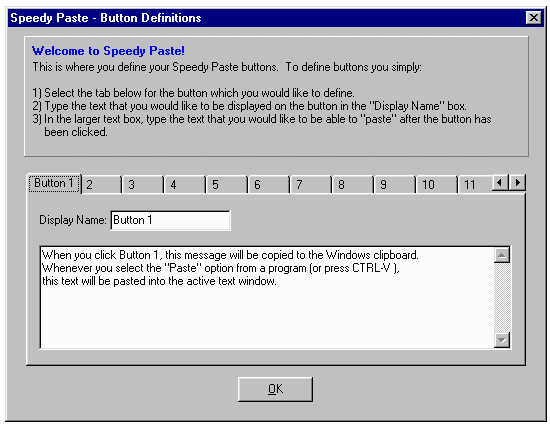Select the Button 1 tab
The image size is (550, 425).
54,183
